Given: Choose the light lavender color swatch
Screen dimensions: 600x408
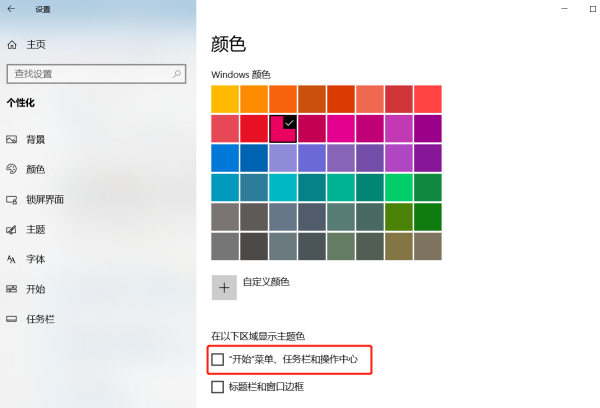Looking at the screenshot, I should pos(284,158).
